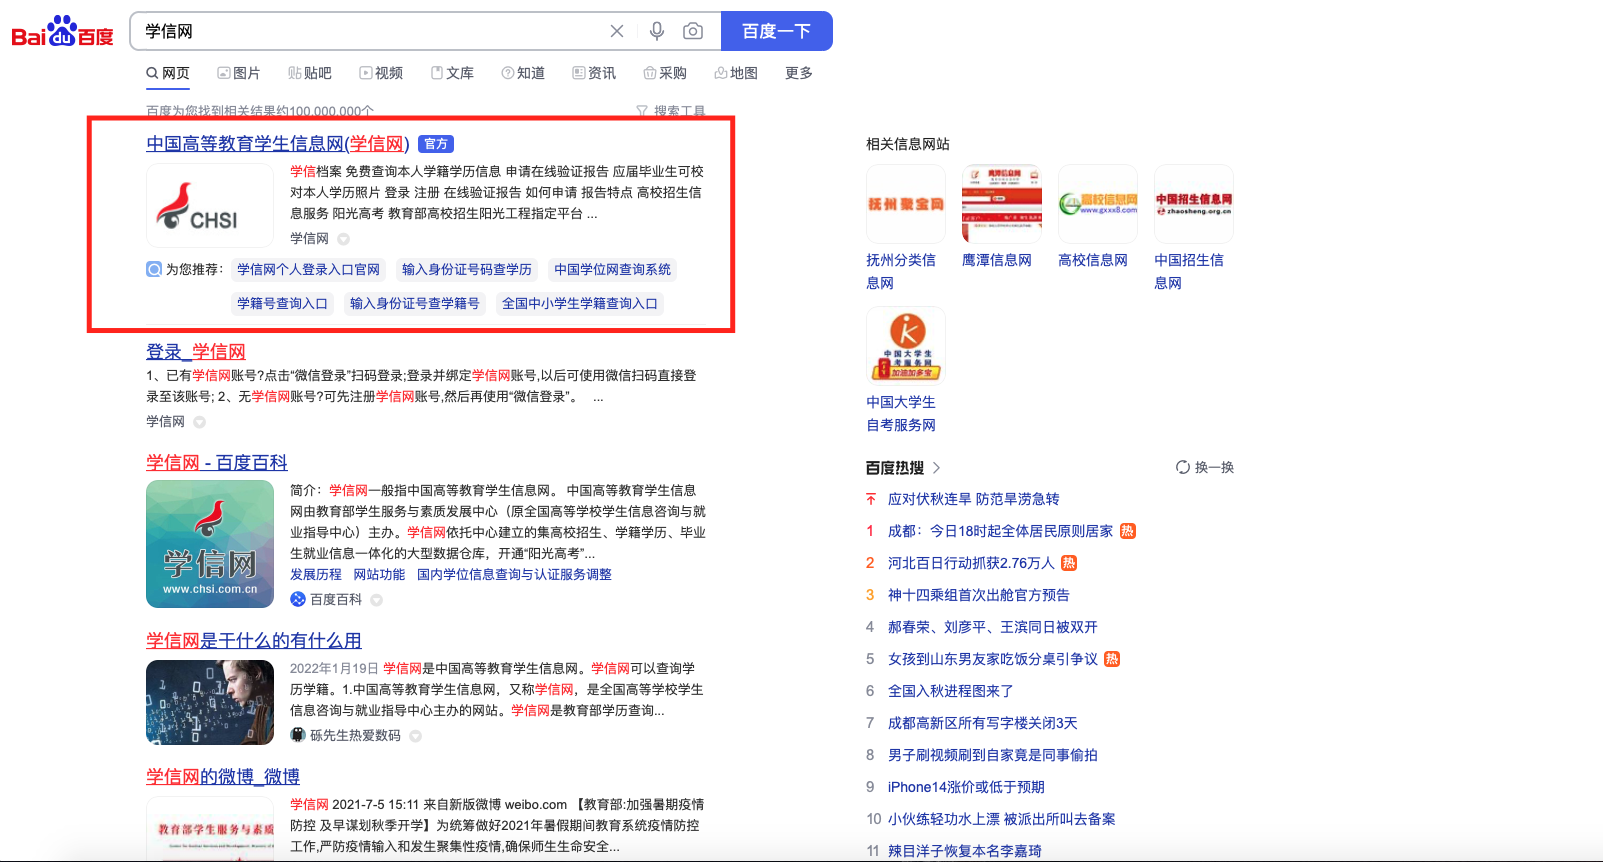Expand arrow beside 学信网 source label
Viewport: 1603px width, 862px height.
click(344, 239)
